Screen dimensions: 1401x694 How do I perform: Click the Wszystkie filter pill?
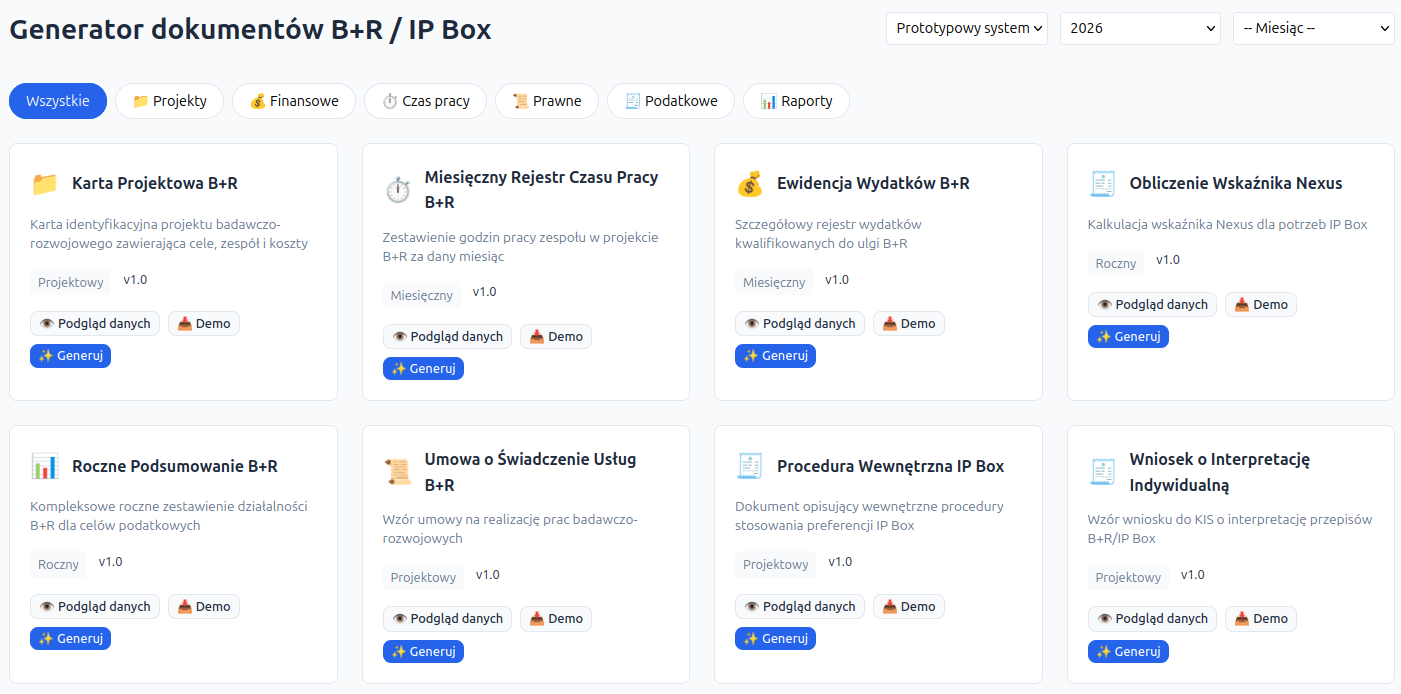pos(58,101)
